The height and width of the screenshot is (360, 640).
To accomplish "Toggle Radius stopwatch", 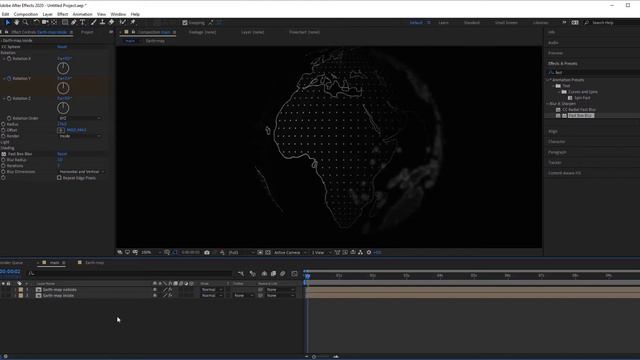I will click(x=3, y=124).
